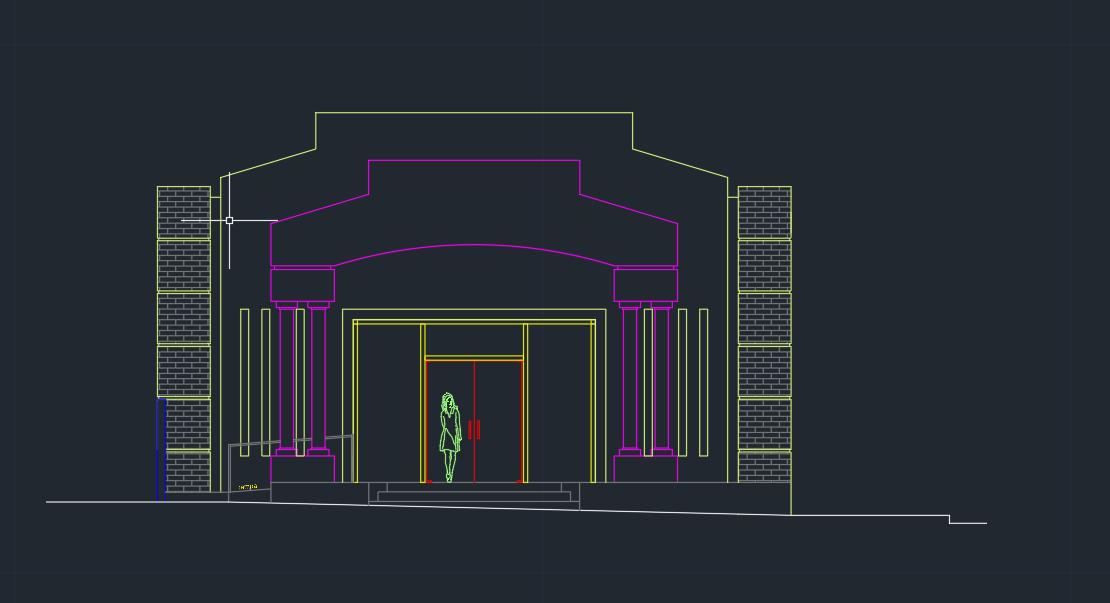
Task: Select the topmost brick block of left pier
Action: tap(184, 212)
